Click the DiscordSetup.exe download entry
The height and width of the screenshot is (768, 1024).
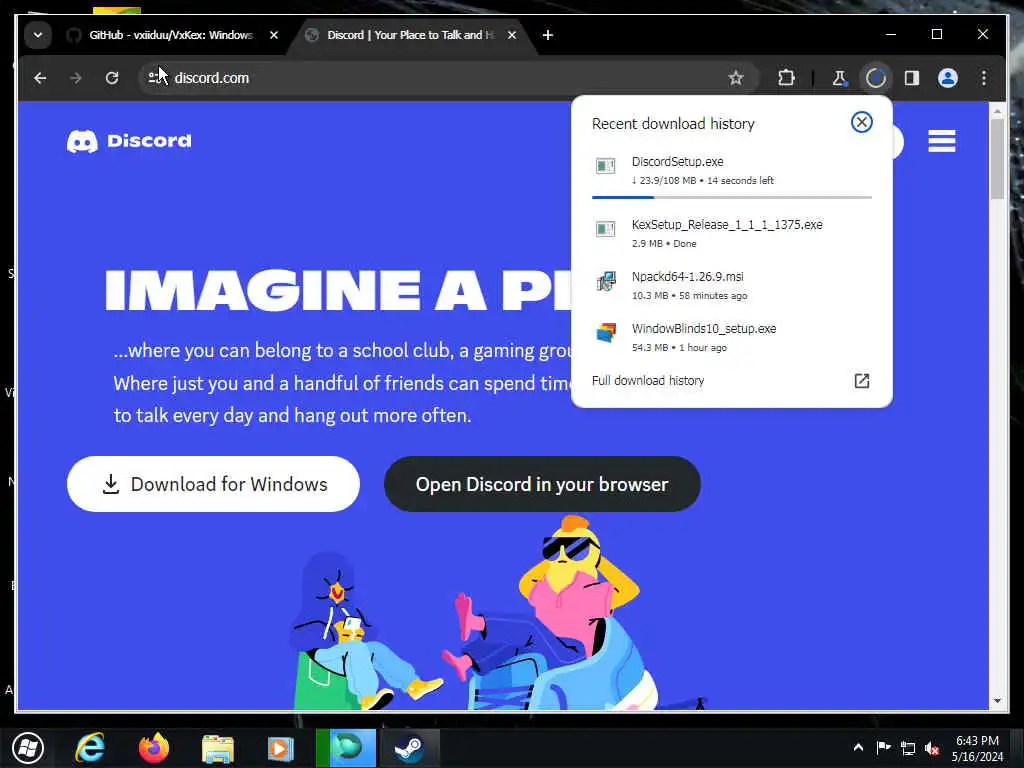pos(731,170)
